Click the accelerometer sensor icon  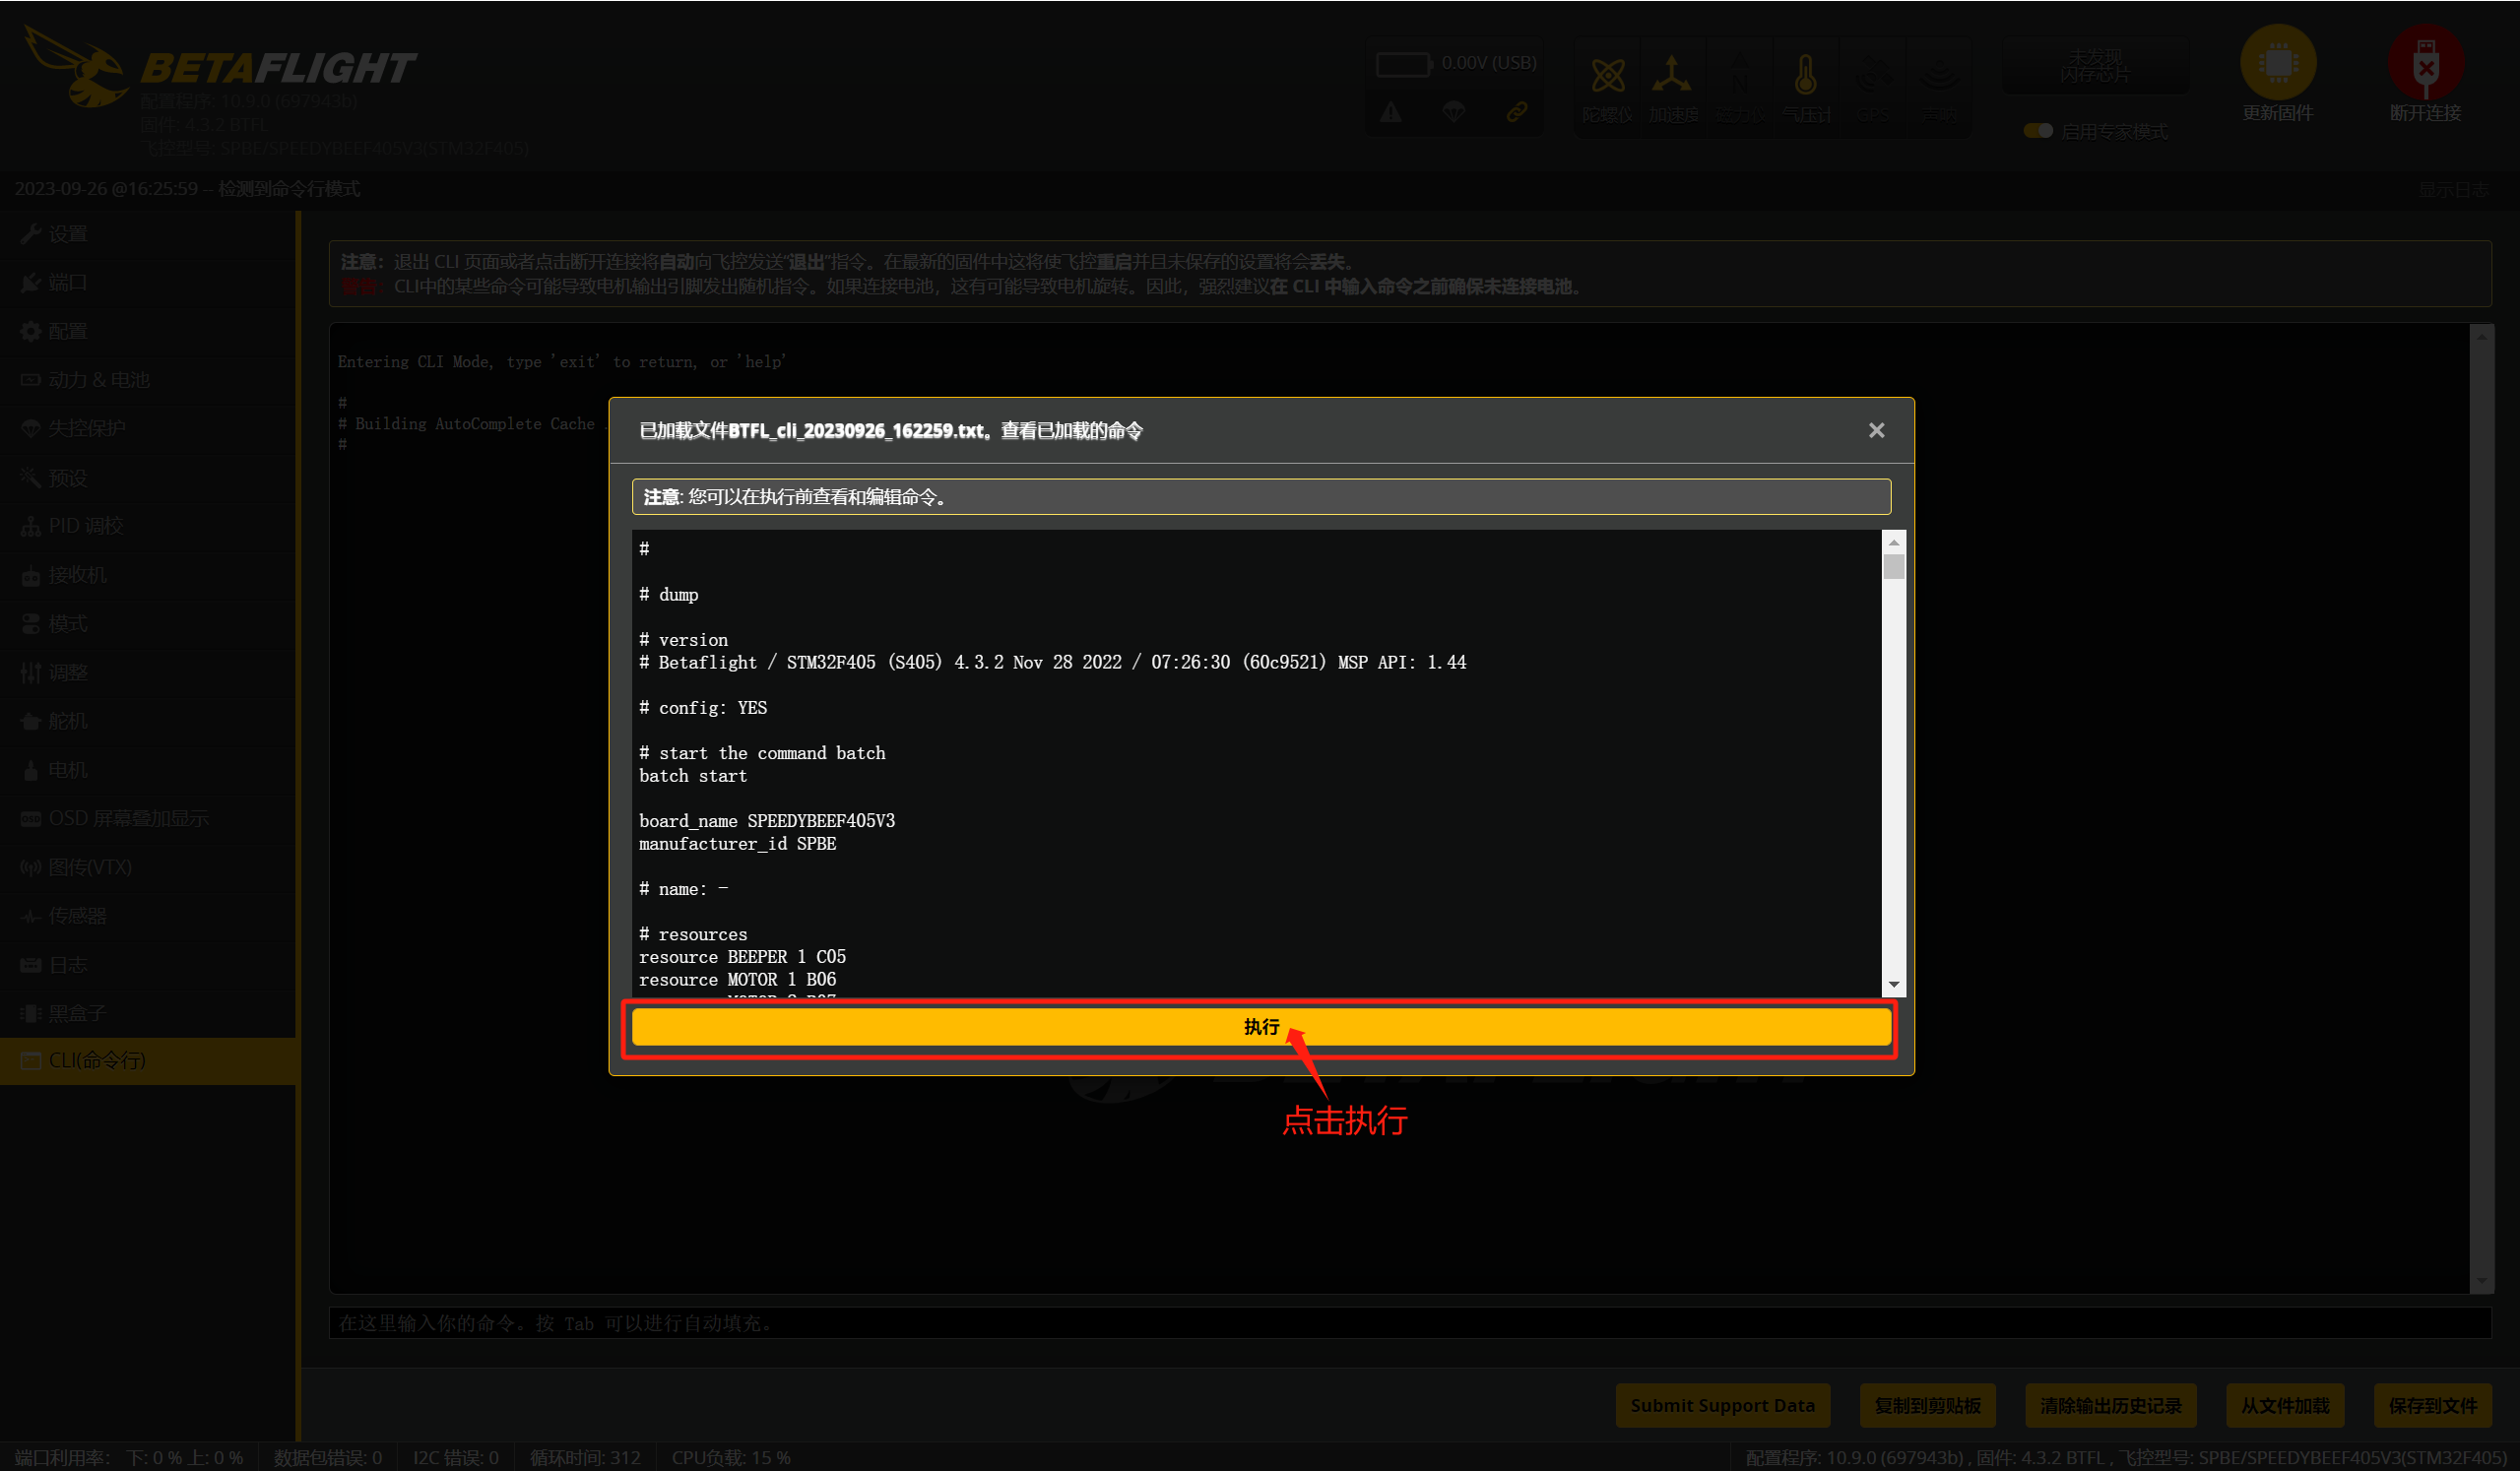1671,76
